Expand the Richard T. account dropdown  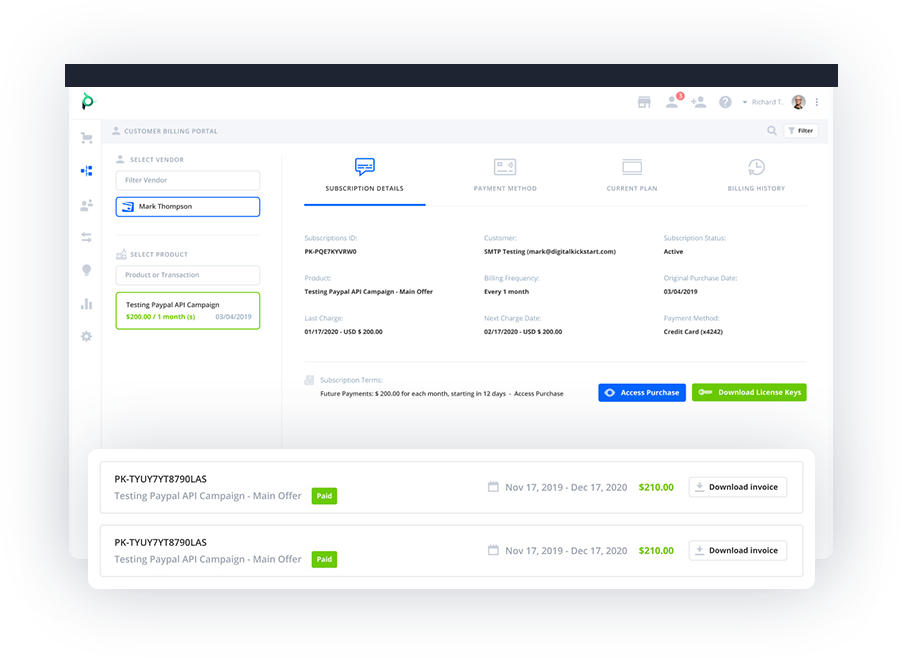coord(766,102)
